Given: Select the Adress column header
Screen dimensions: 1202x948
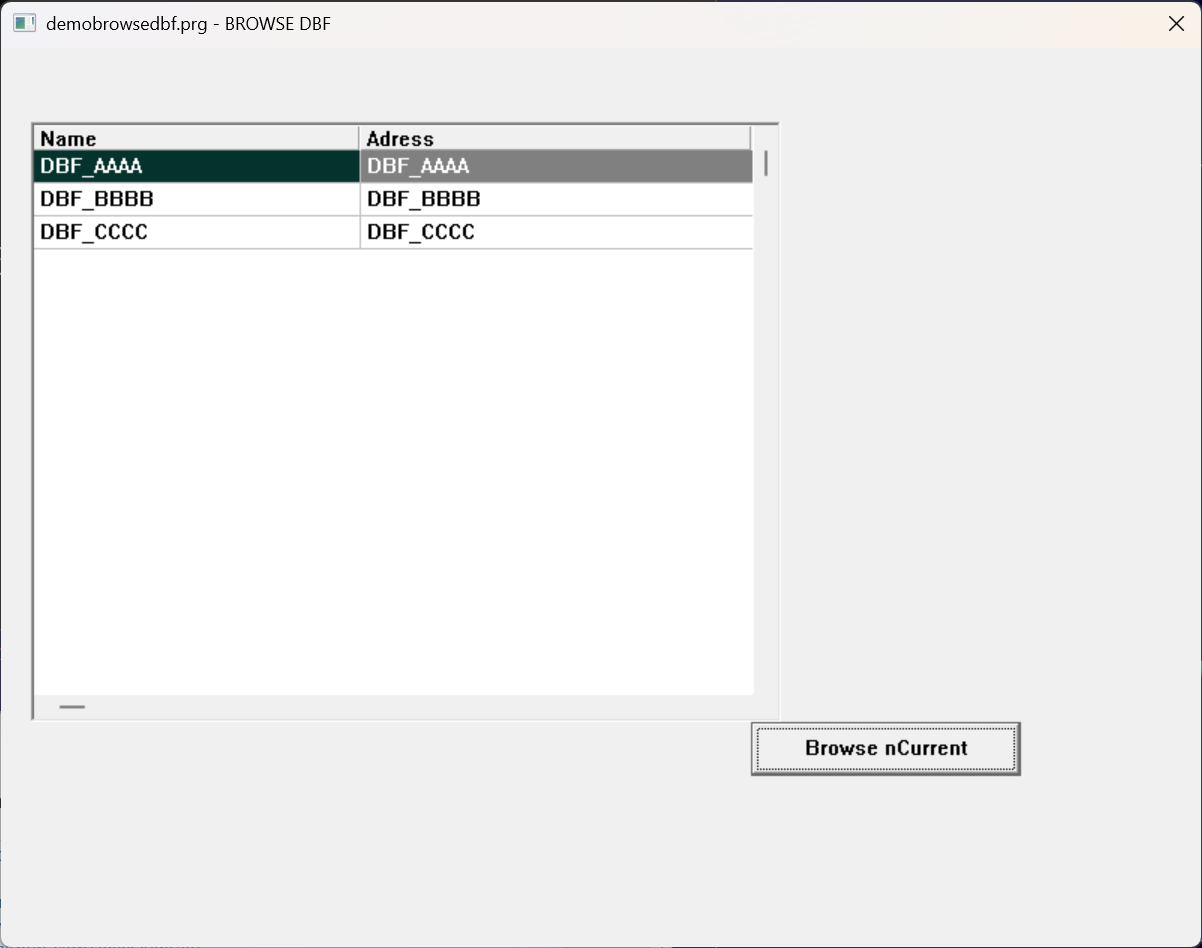Looking at the screenshot, I should [x=555, y=138].
